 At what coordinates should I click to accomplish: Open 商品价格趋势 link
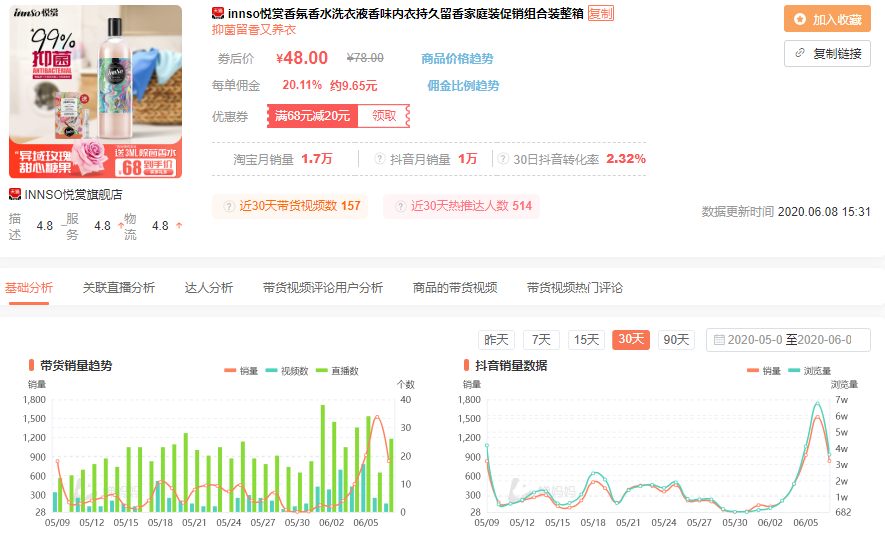457,59
